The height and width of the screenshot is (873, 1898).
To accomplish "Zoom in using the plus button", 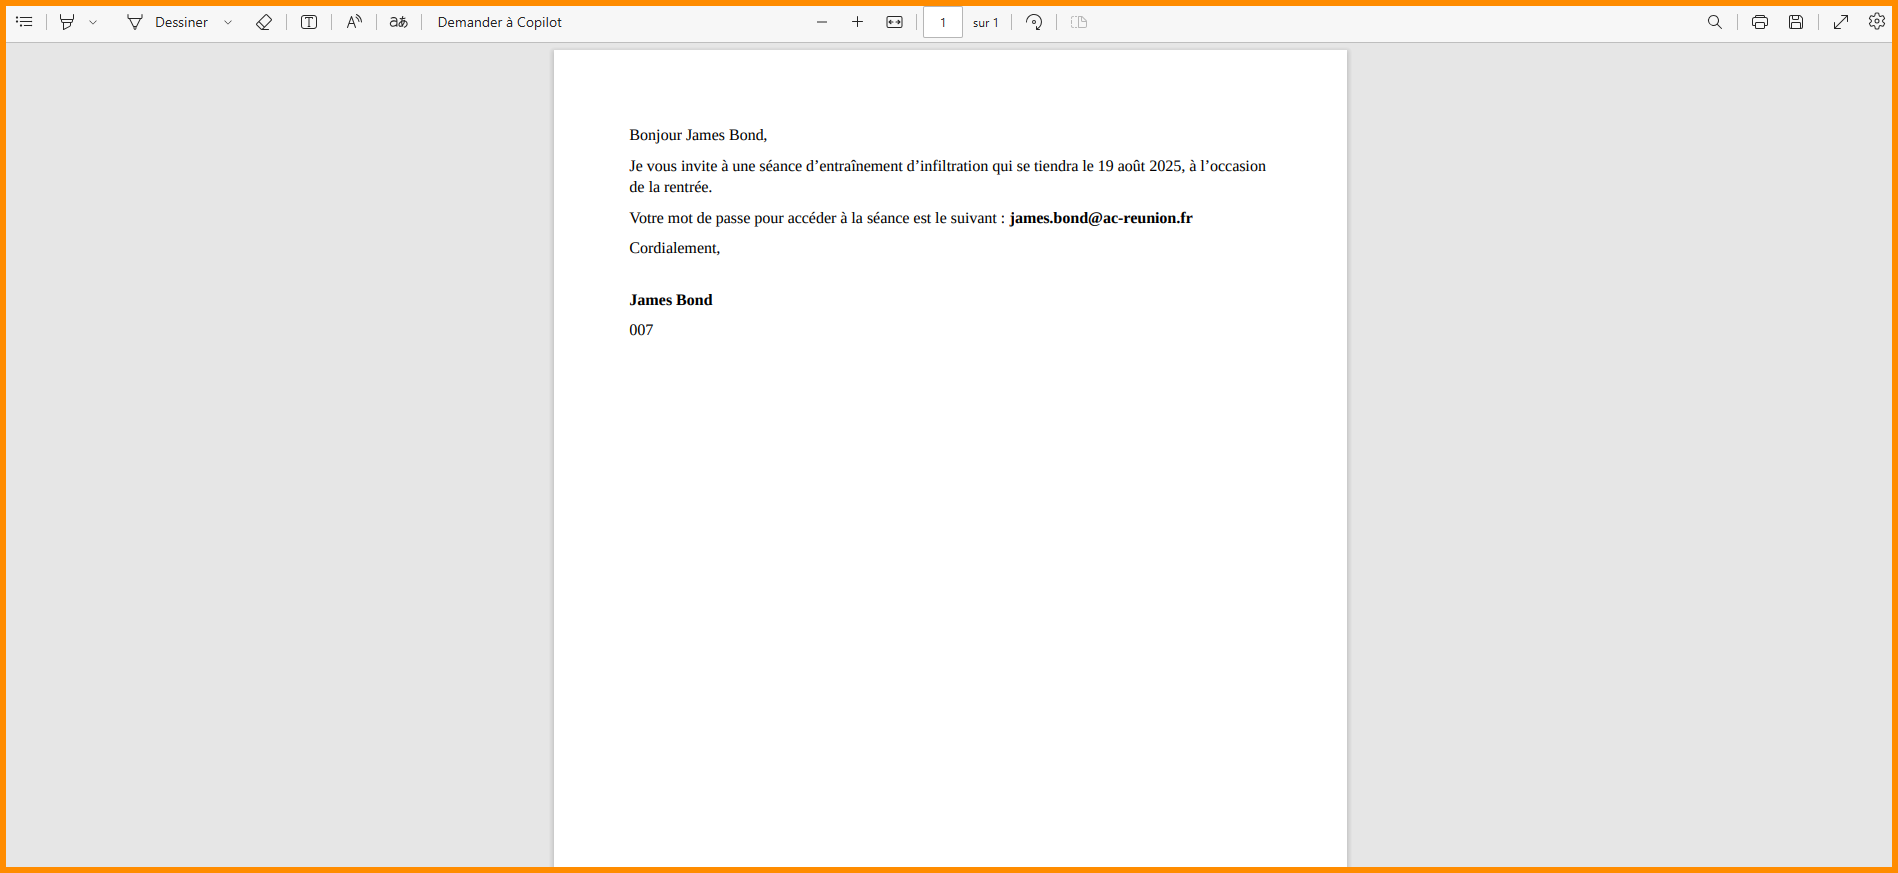I will coord(857,22).
